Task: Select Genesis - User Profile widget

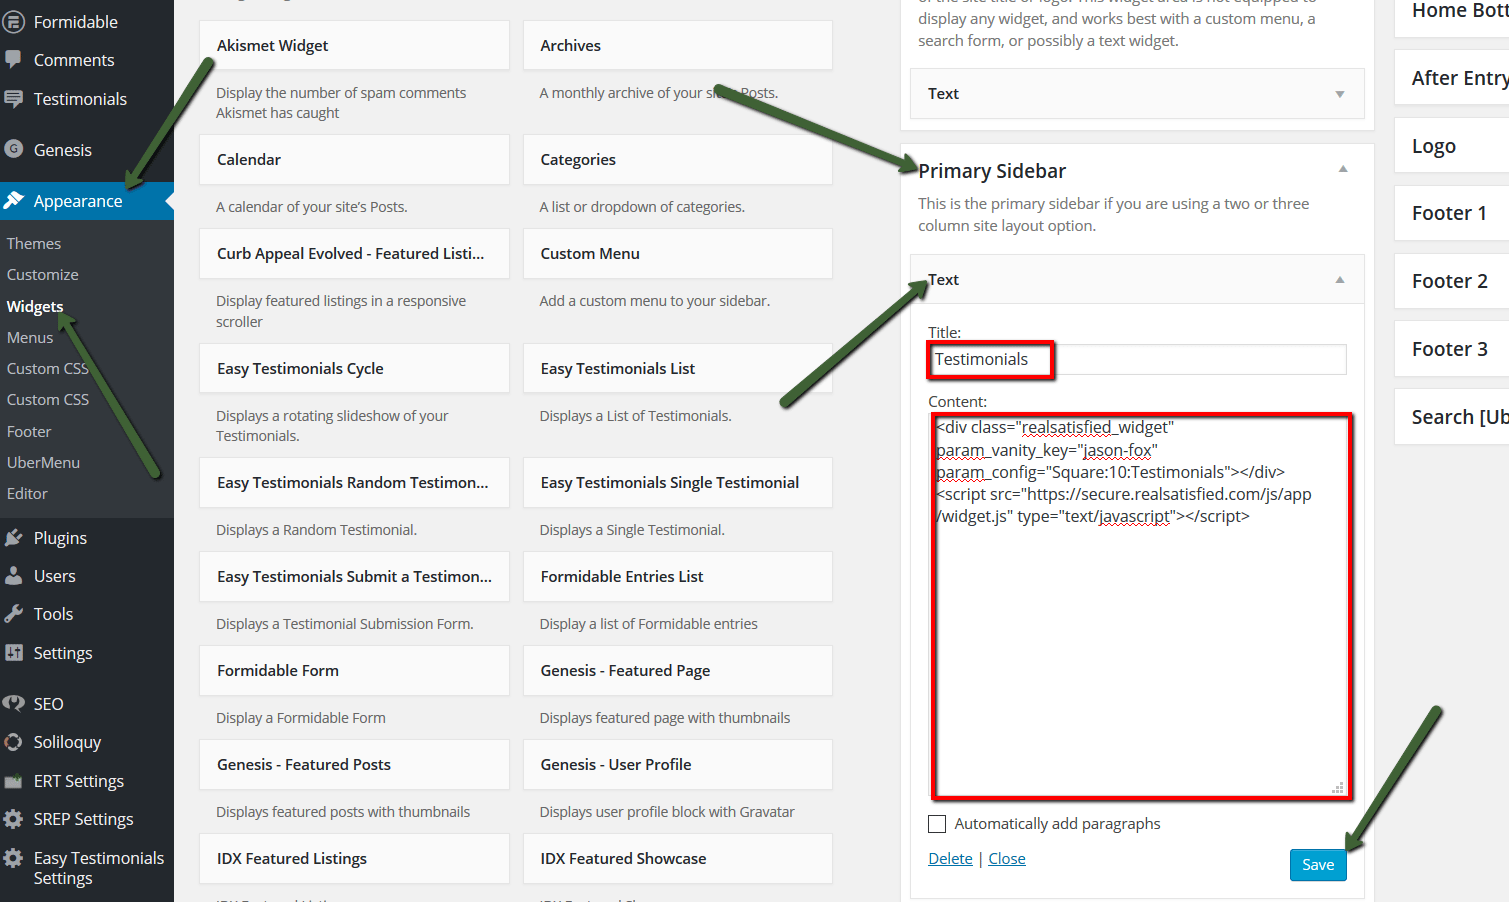Action: (678, 765)
